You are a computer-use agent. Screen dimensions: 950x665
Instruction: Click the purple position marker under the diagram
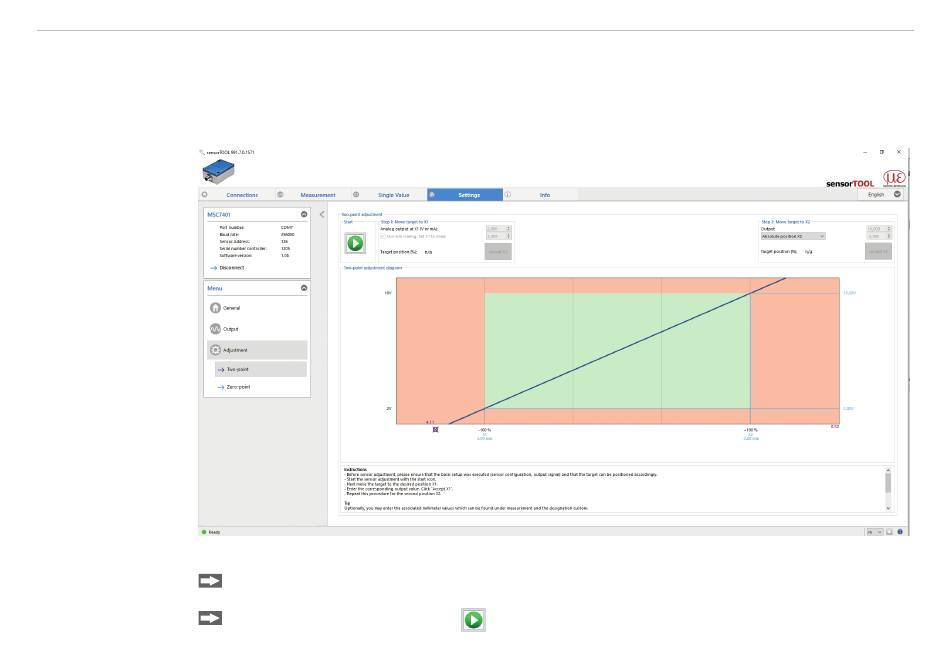[435, 429]
